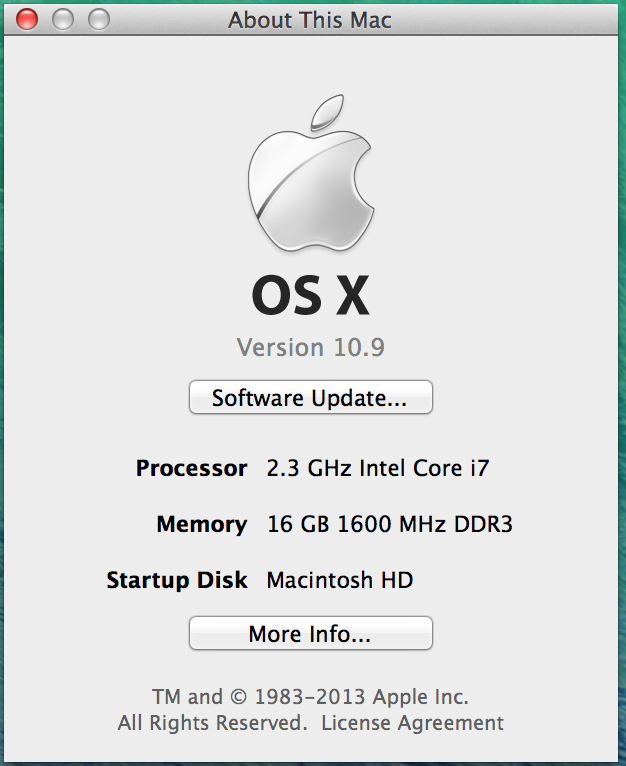The width and height of the screenshot is (626, 766).
Task: Minimize the window with the yellow button
Action: [x=63, y=19]
